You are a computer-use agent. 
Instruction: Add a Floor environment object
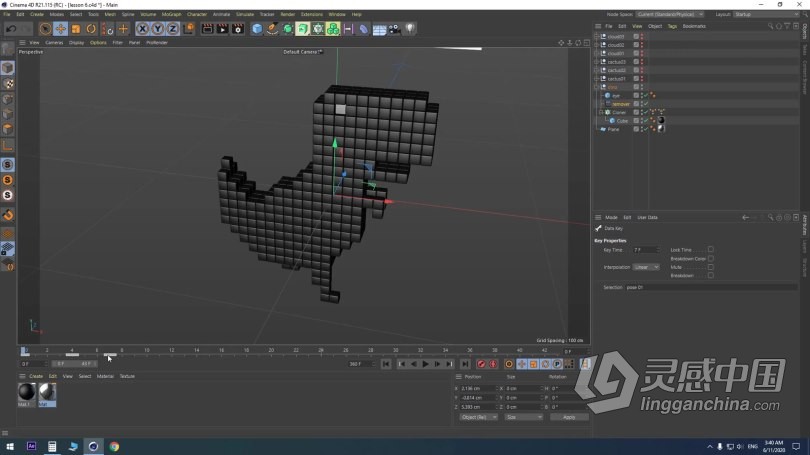379,29
